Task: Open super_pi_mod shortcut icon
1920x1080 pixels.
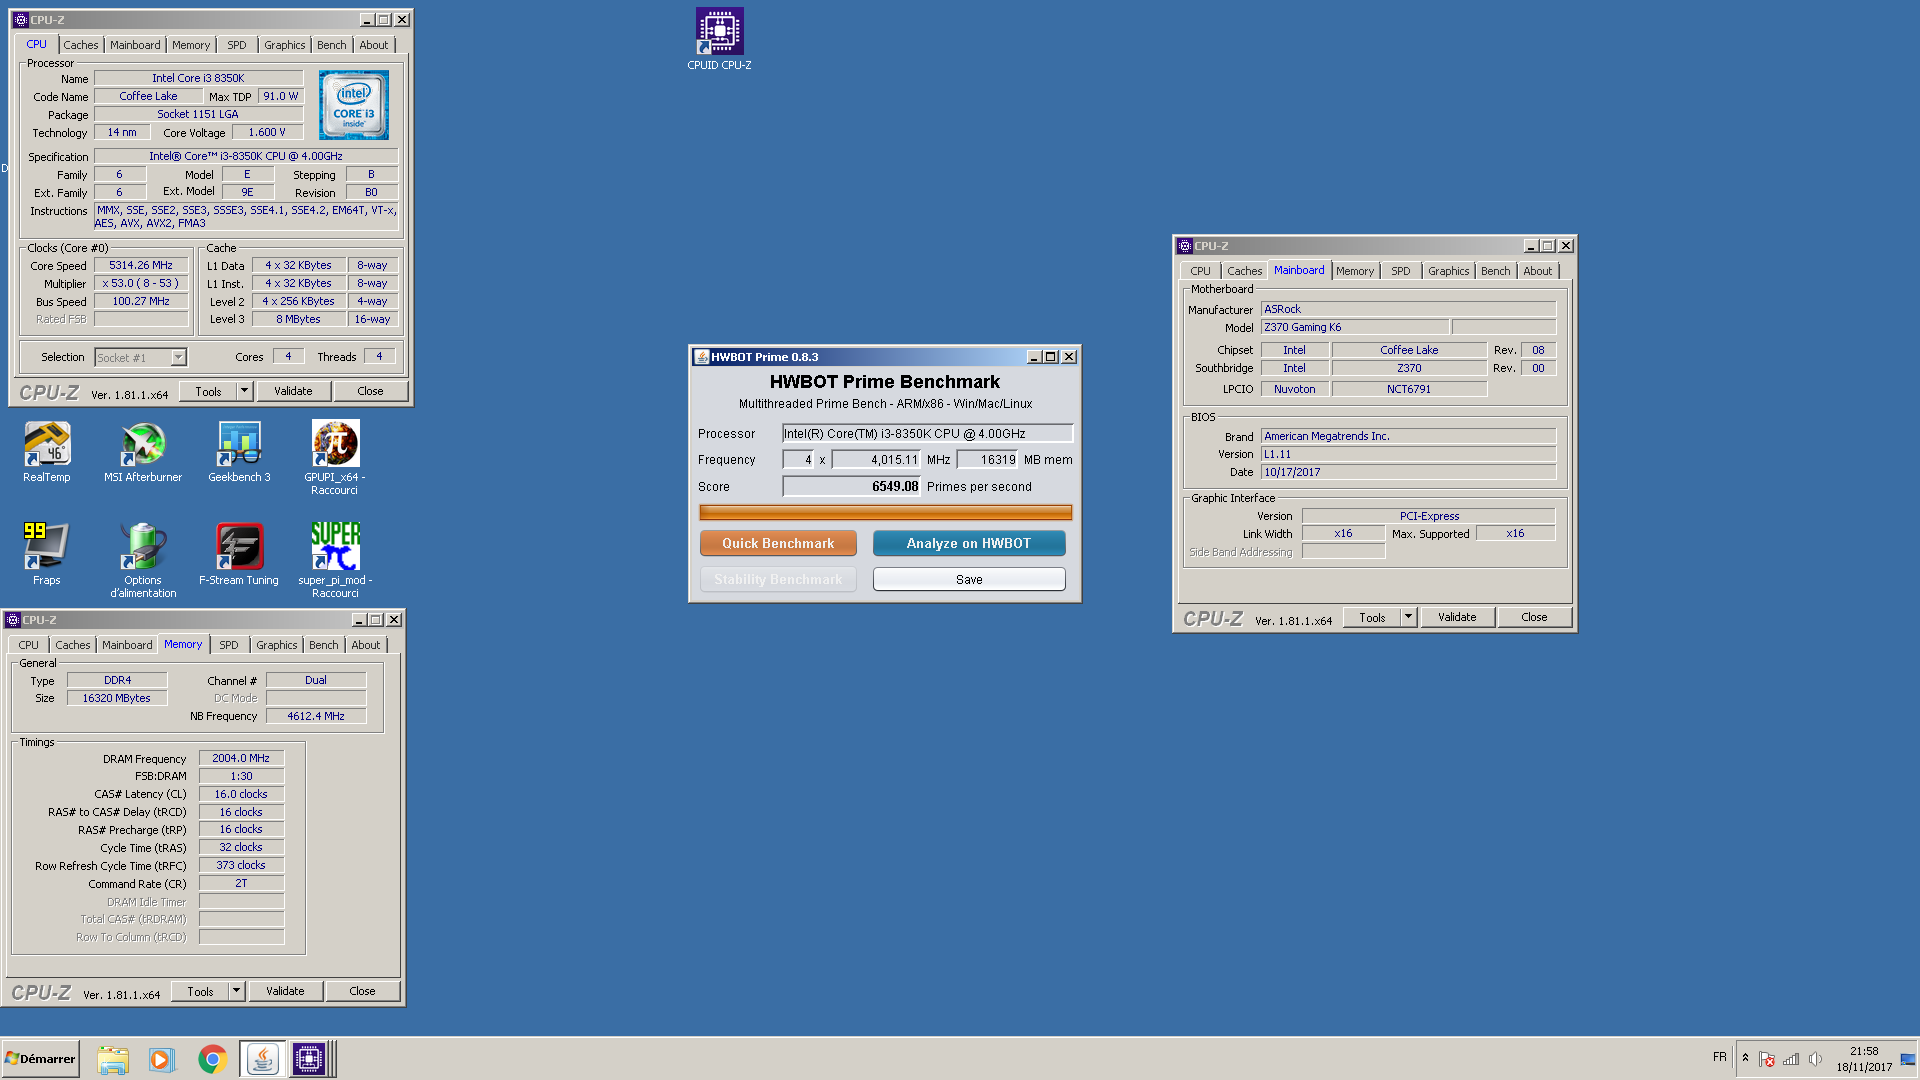Action: (x=335, y=560)
